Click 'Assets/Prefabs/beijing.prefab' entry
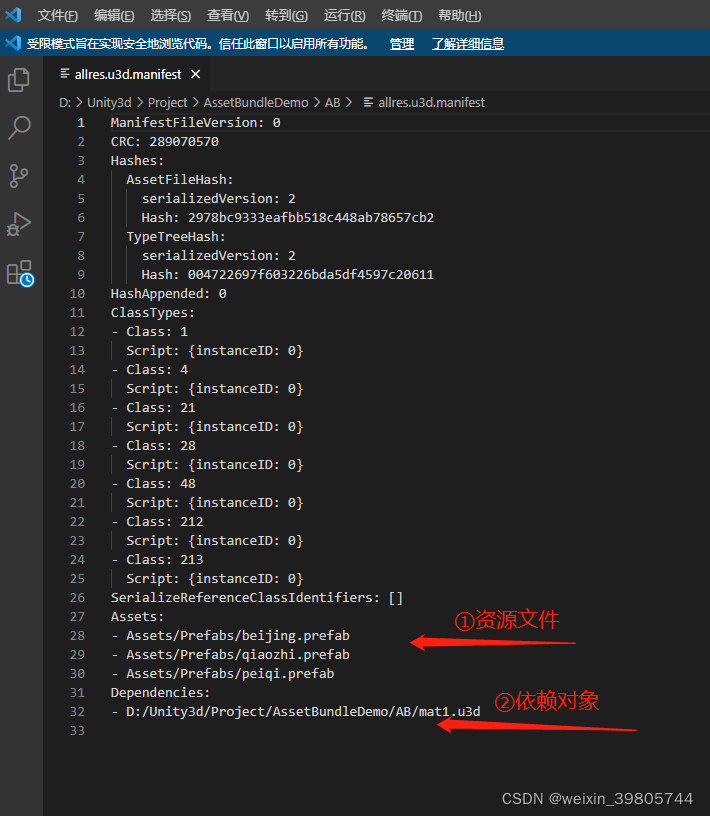 [x=238, y=635]
